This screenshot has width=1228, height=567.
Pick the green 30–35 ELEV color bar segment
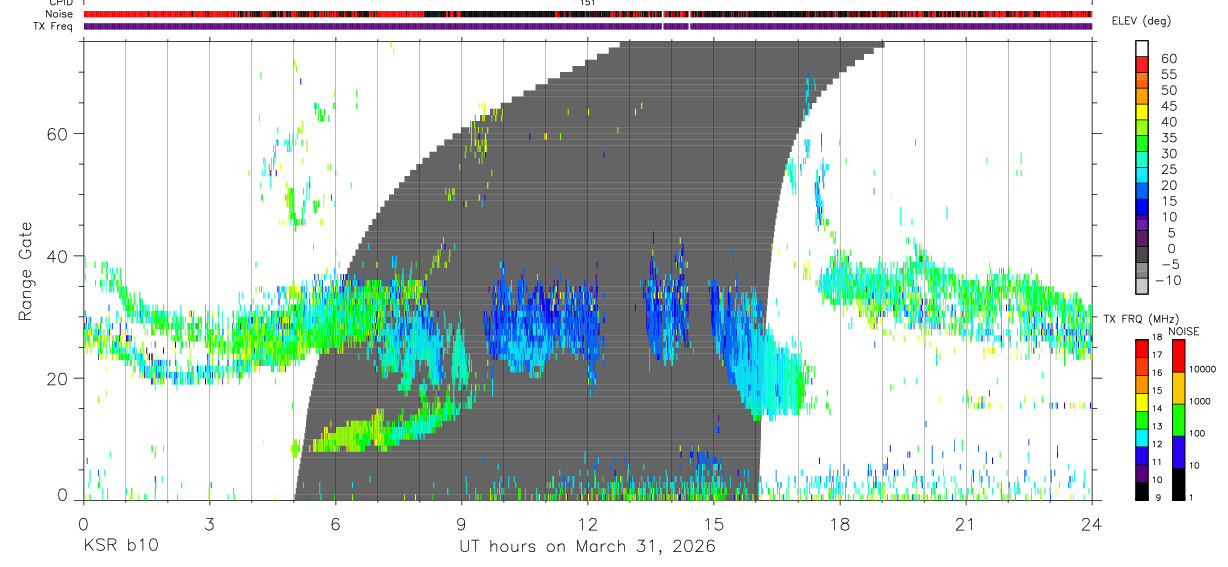[1142, 145]
